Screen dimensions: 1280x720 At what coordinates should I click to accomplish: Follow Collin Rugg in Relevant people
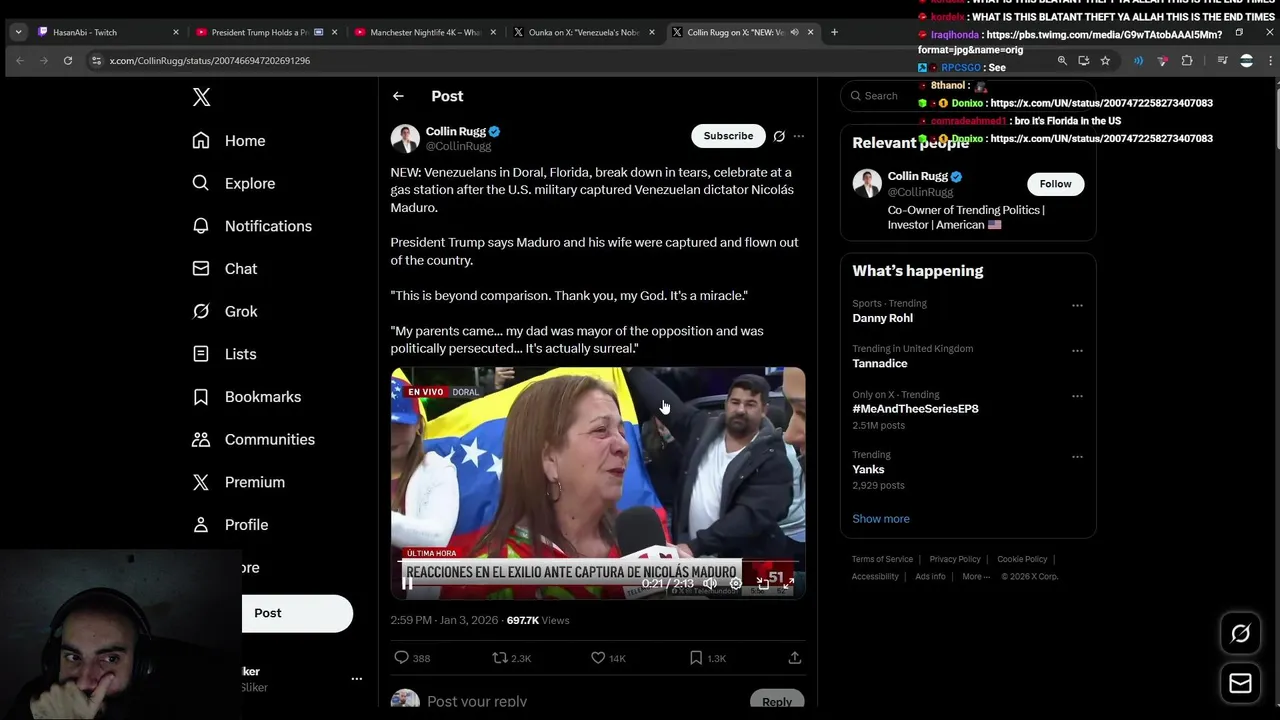click(x=1055, y=184)
